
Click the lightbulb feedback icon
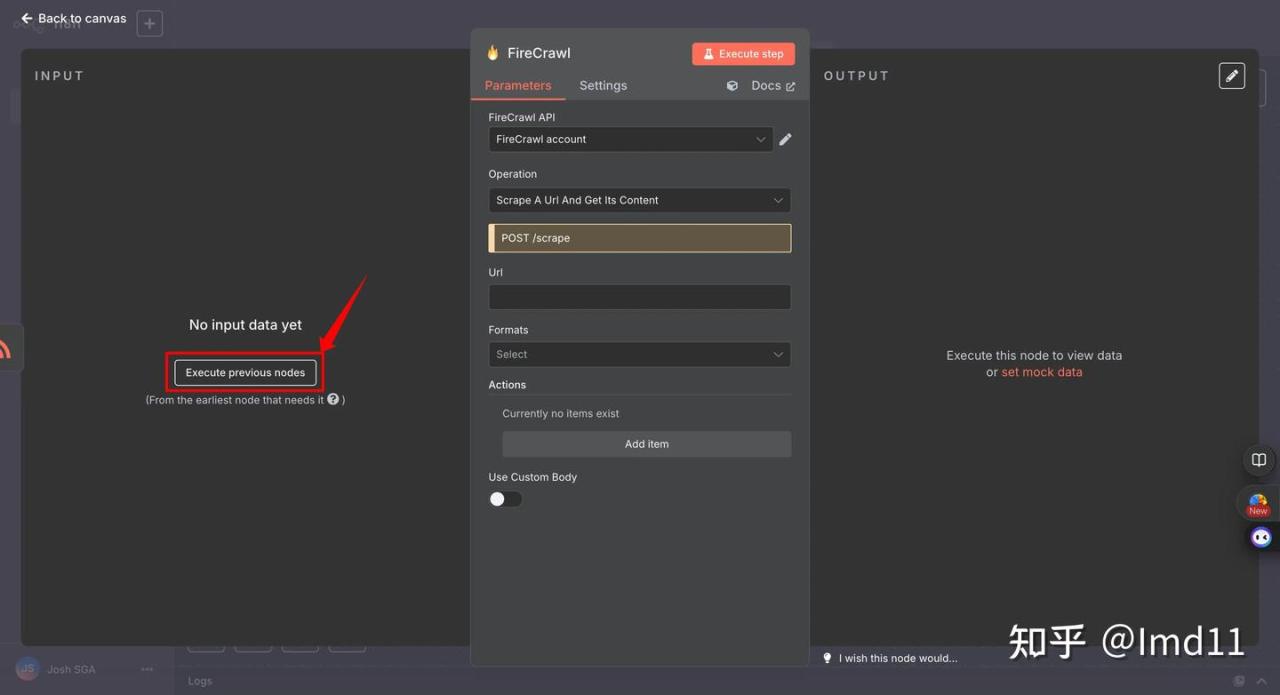(827, 658)
